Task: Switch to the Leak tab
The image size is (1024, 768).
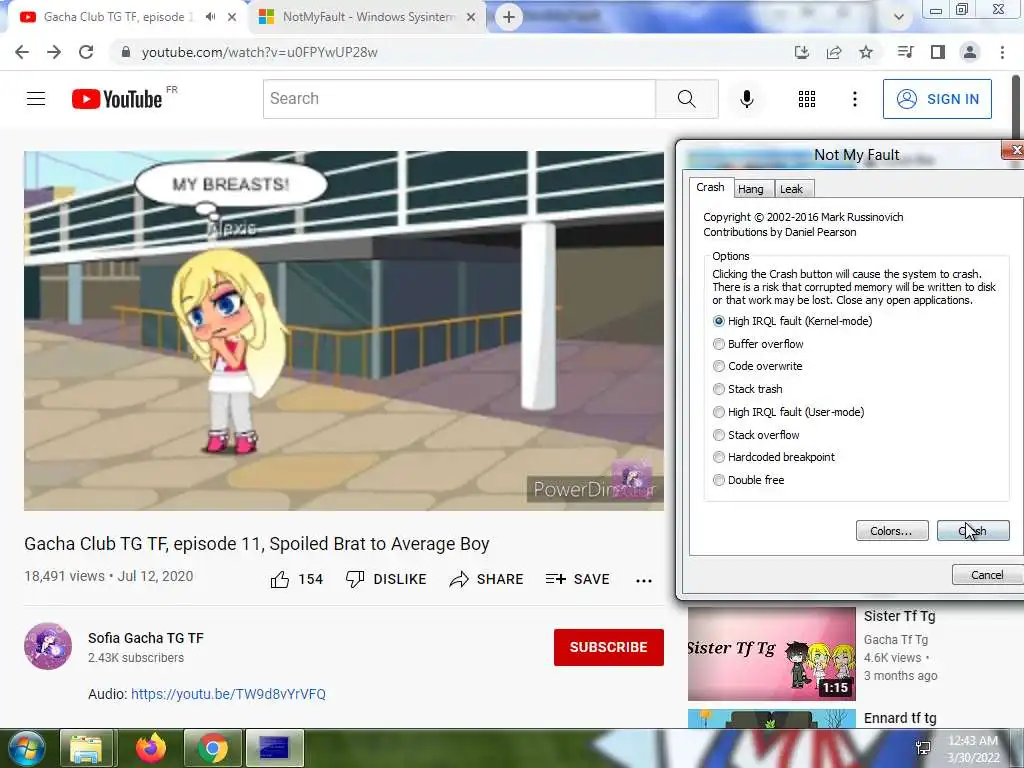Action: (792, 189)
